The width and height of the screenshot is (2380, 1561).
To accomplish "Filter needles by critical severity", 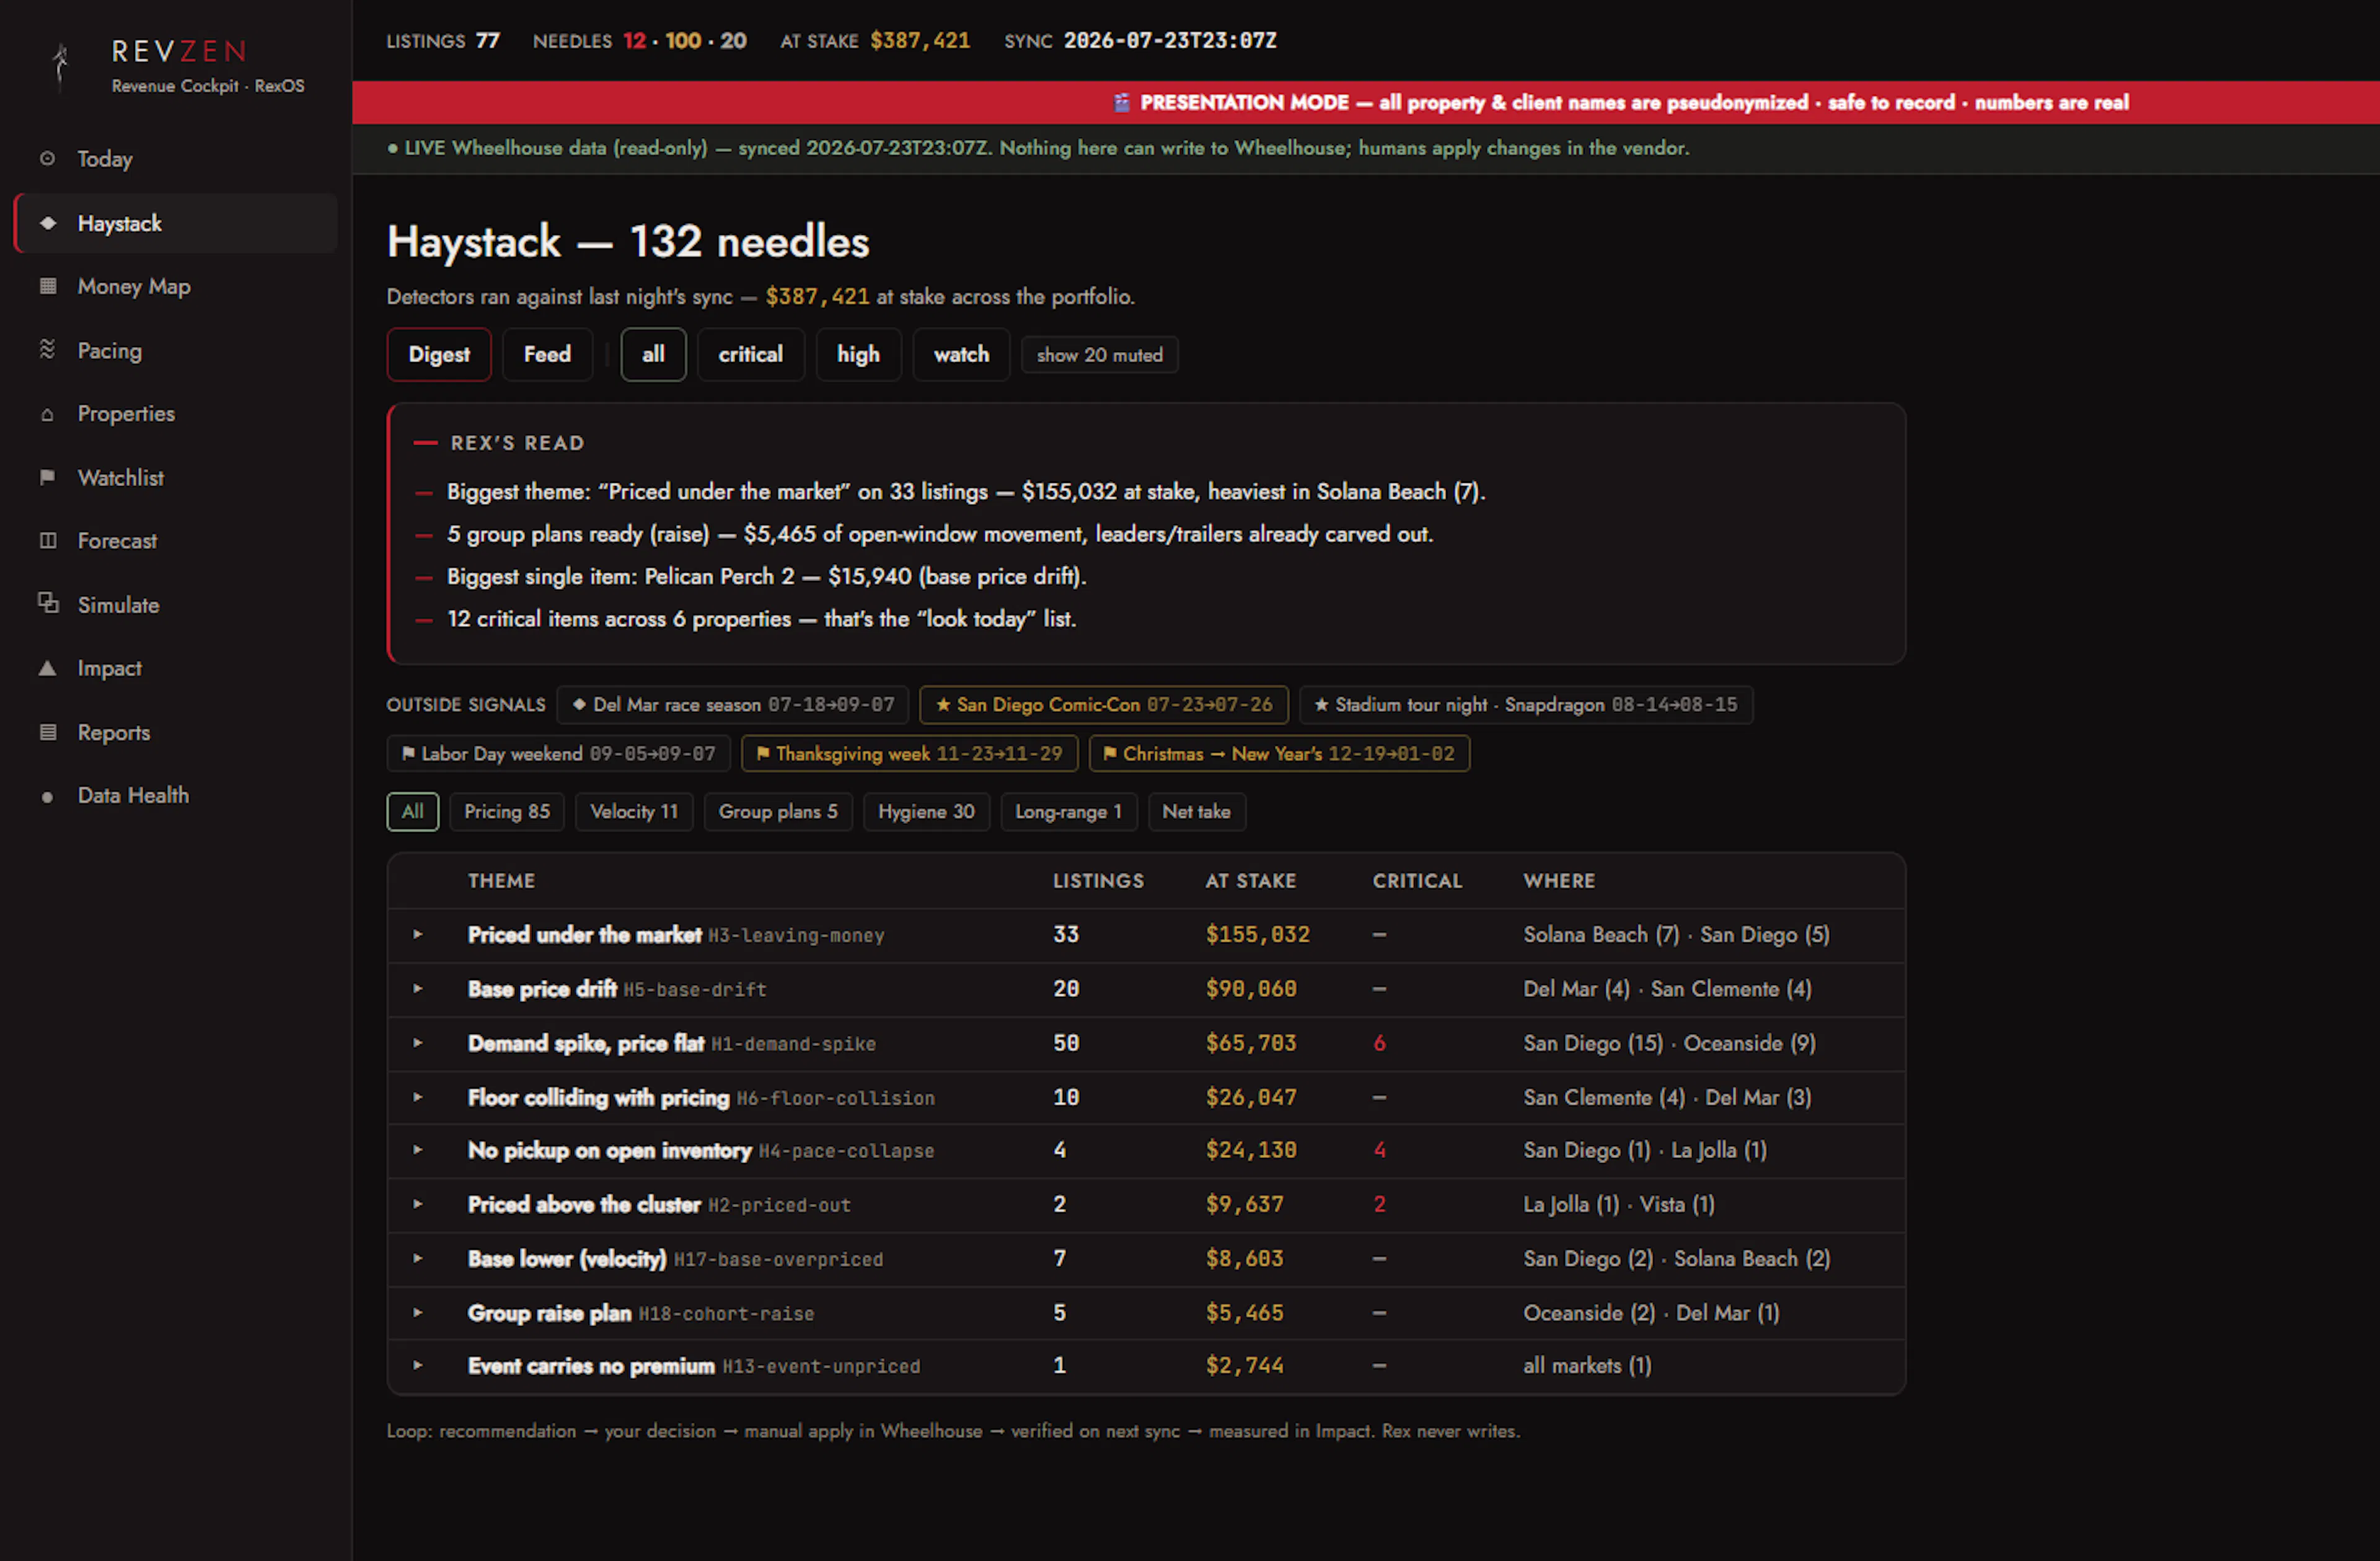I will [x=750, y=355].
